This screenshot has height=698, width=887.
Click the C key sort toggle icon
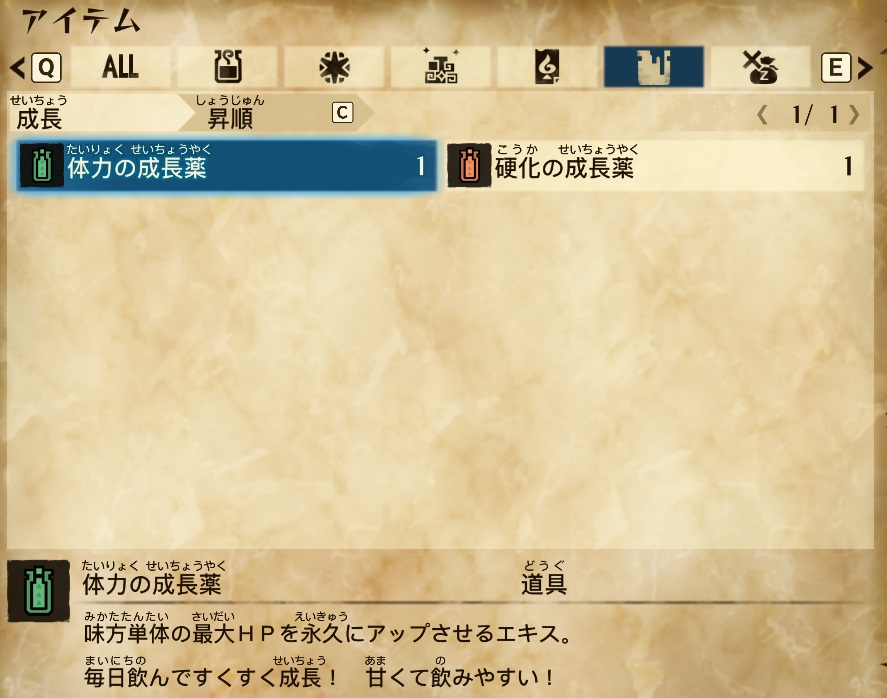click(342, 113)
